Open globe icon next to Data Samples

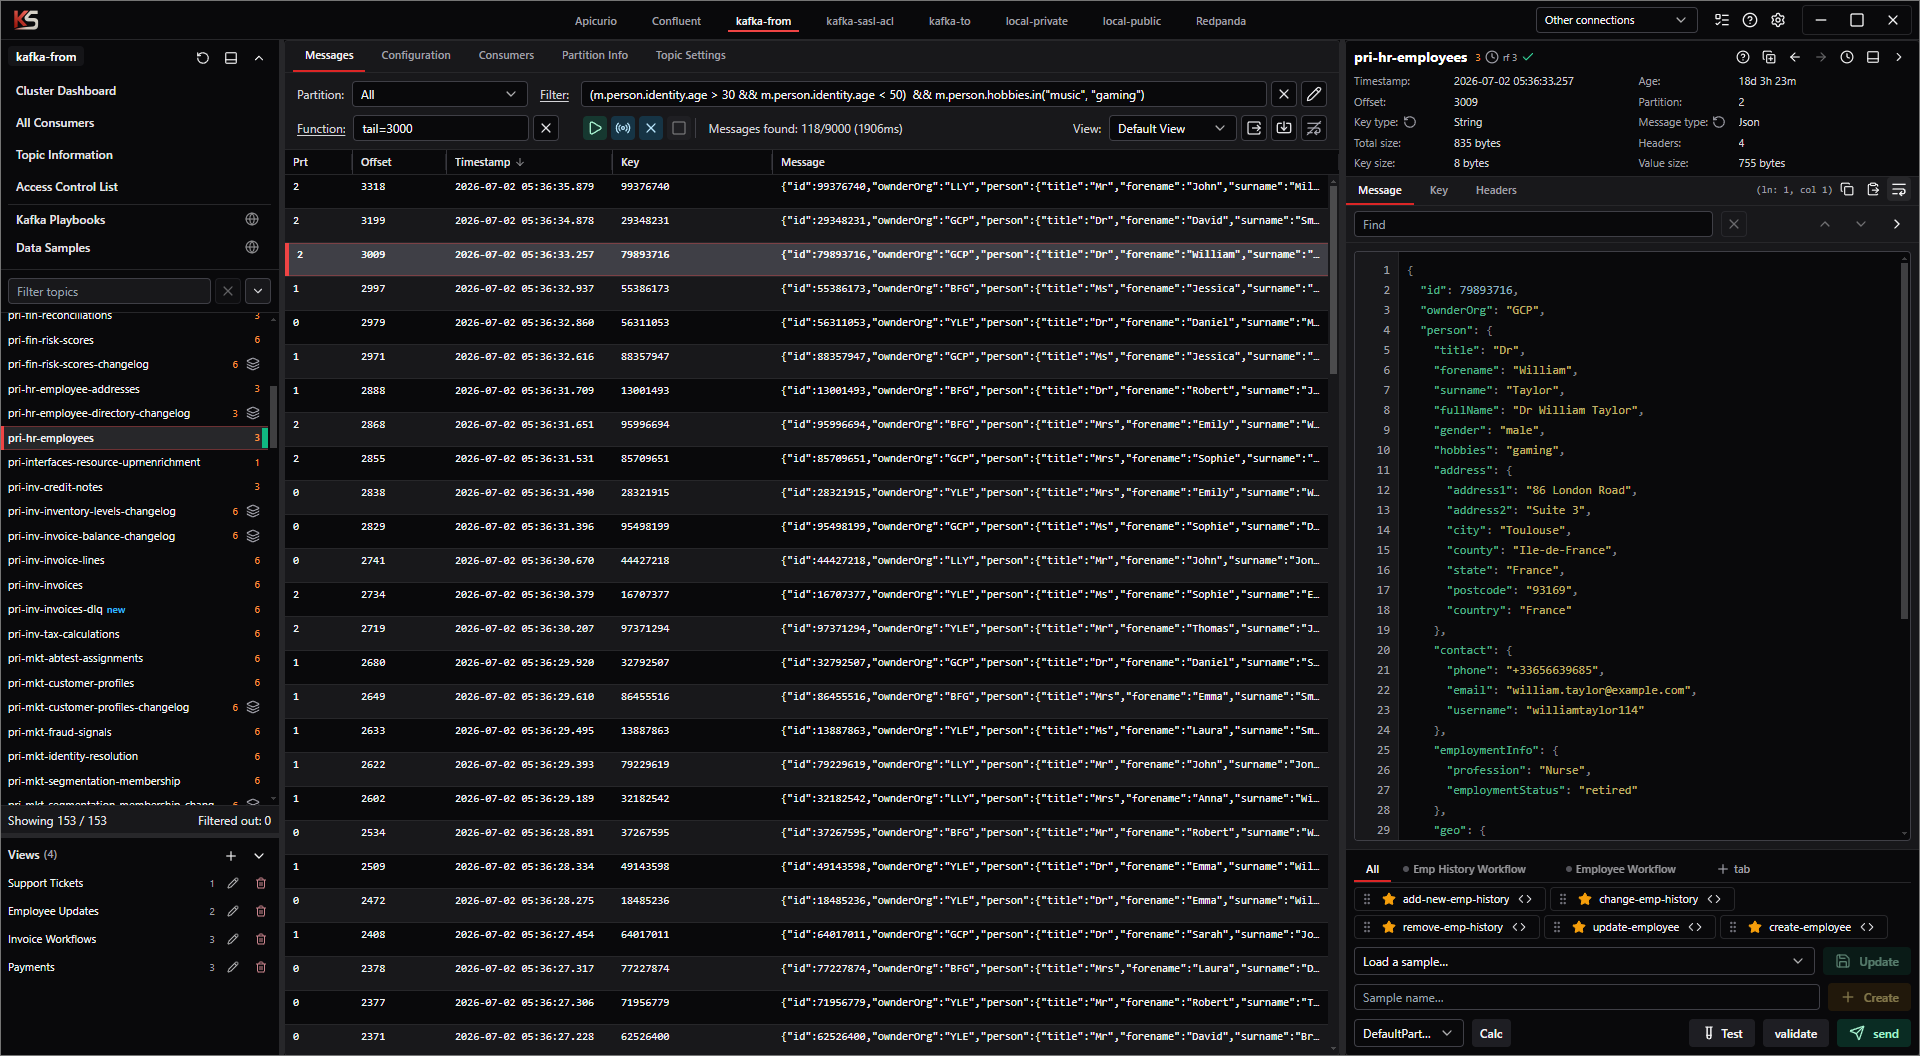coord(252,247)
